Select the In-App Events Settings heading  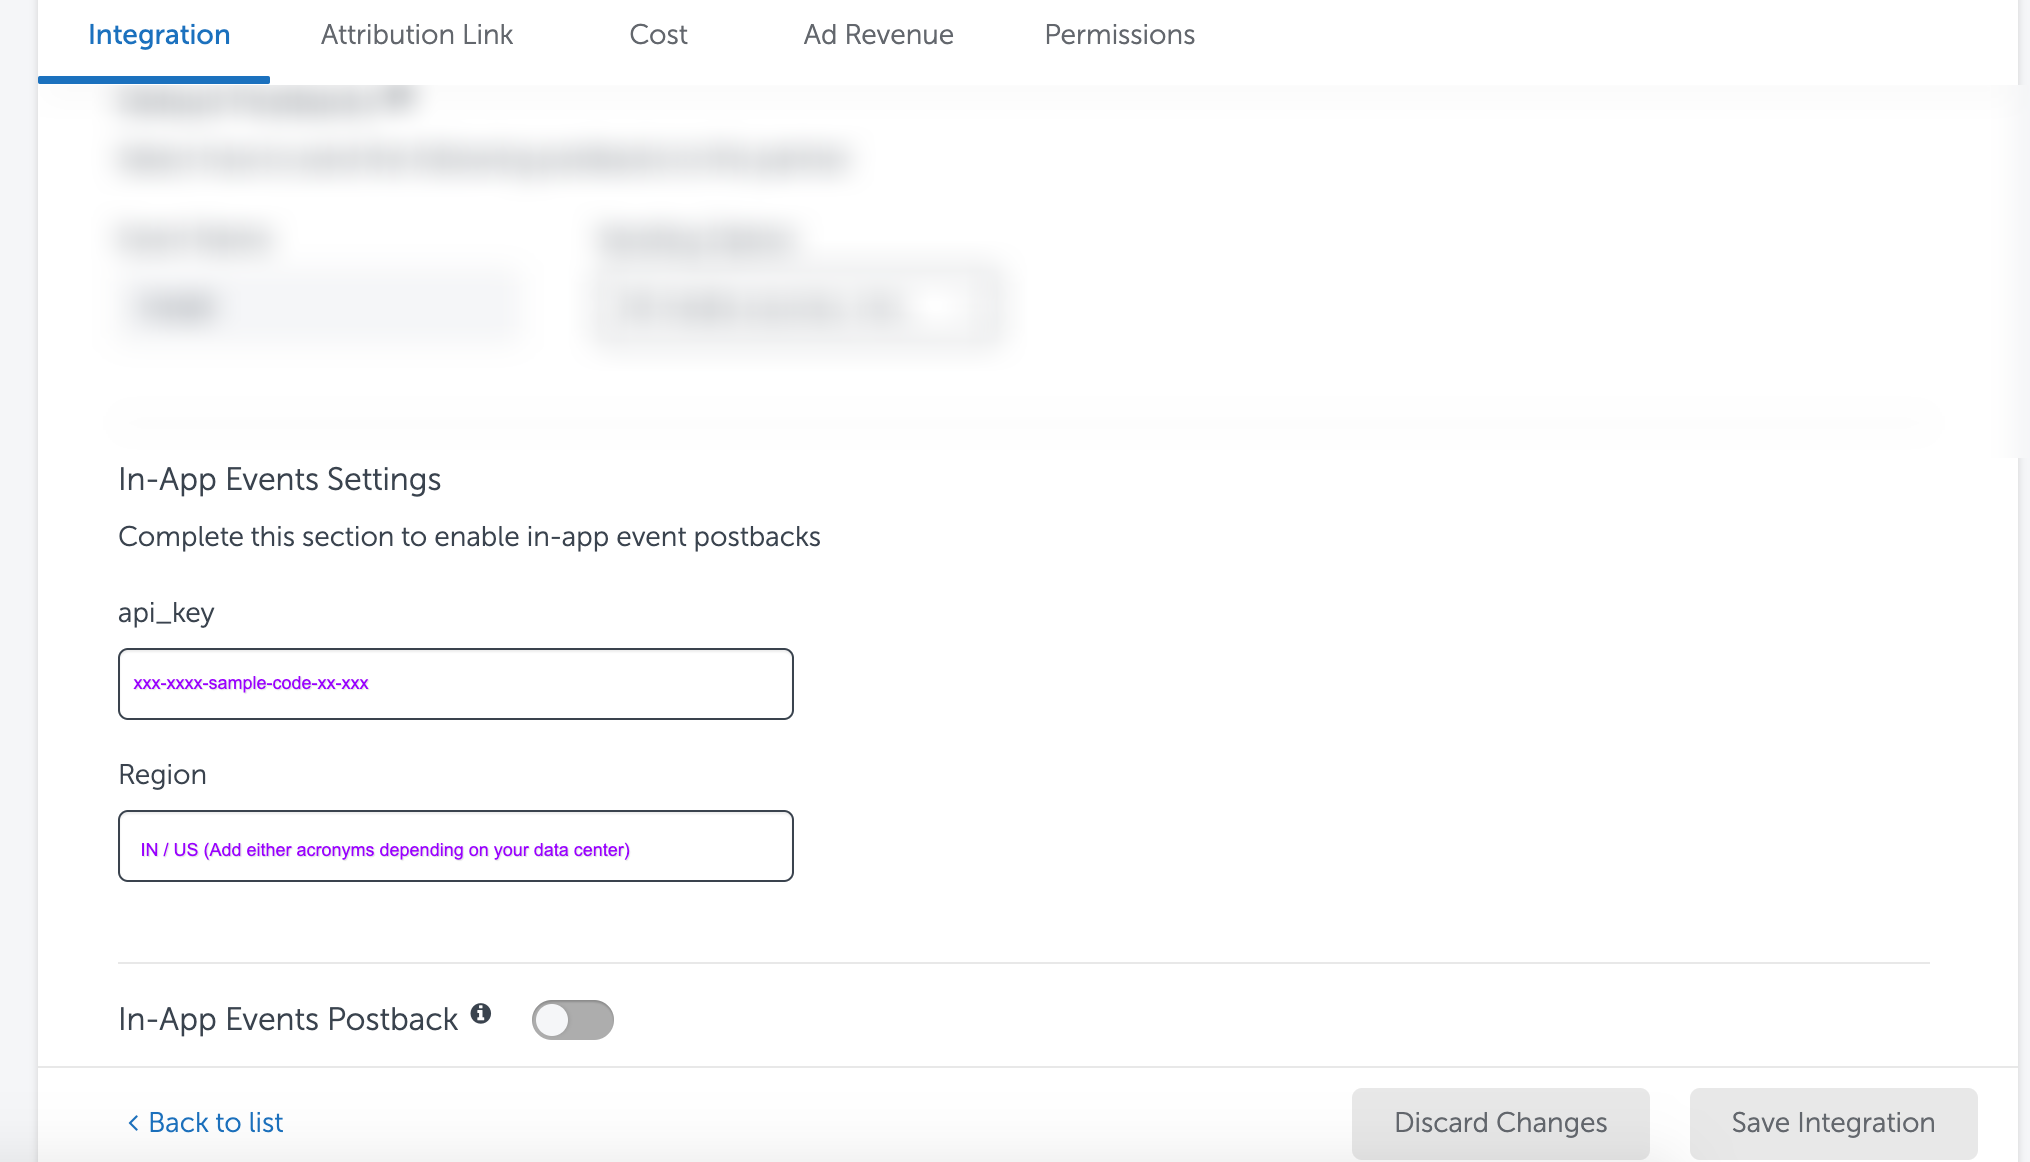(280, 479)
